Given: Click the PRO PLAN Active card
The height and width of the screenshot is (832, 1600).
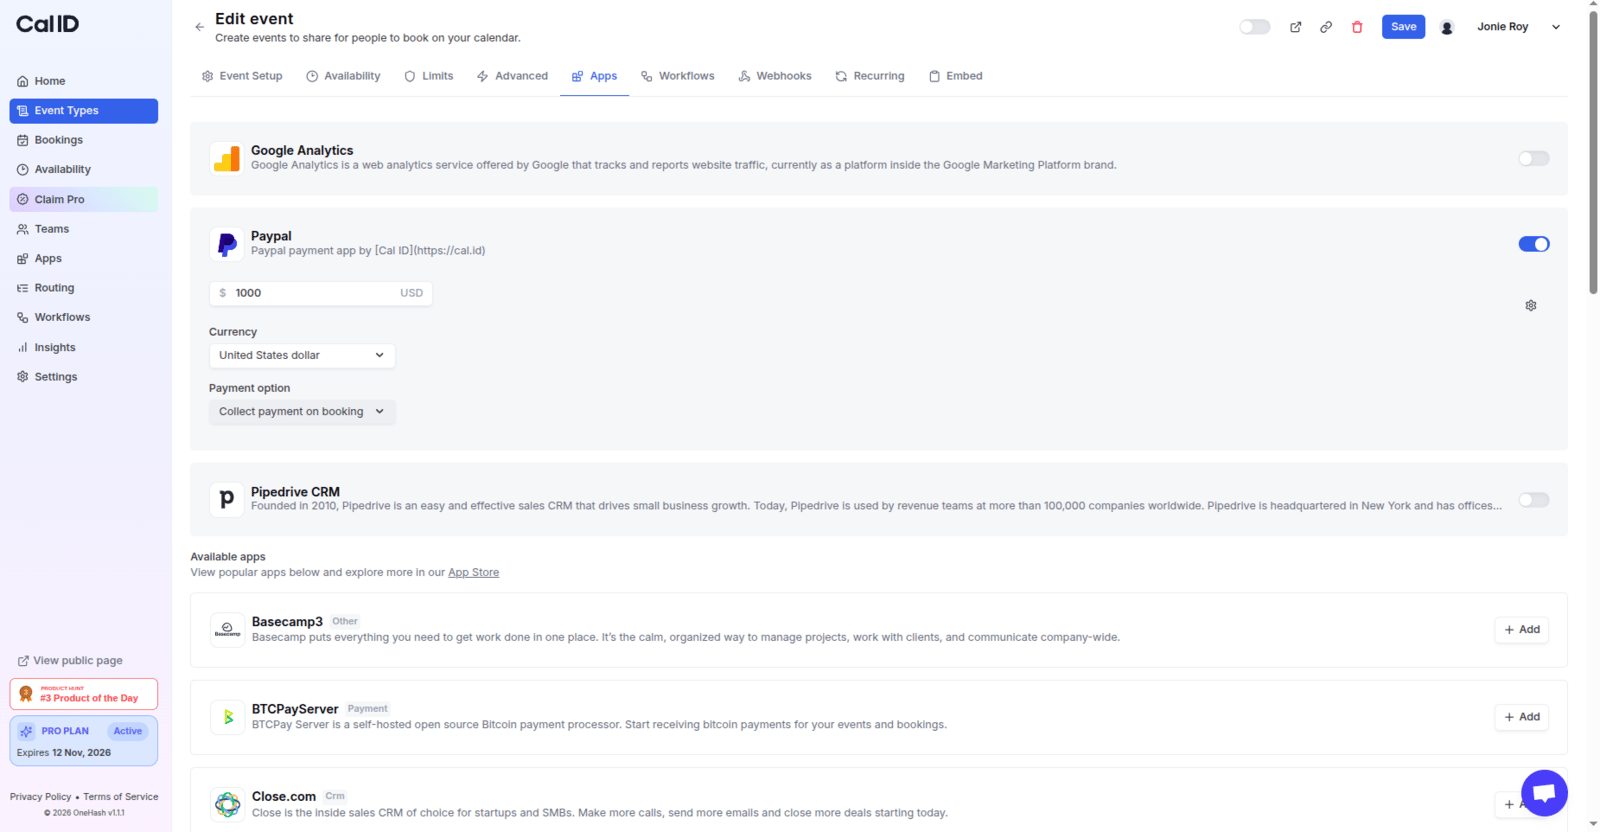Looking at the screenshot, I should [x=84, y=741].
